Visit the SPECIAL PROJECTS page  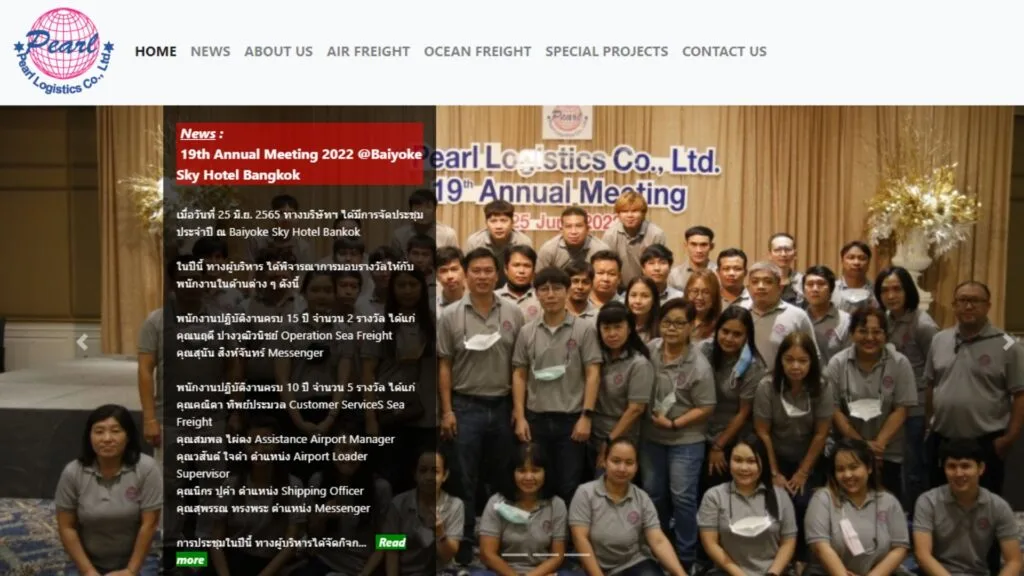coord(607,51)
